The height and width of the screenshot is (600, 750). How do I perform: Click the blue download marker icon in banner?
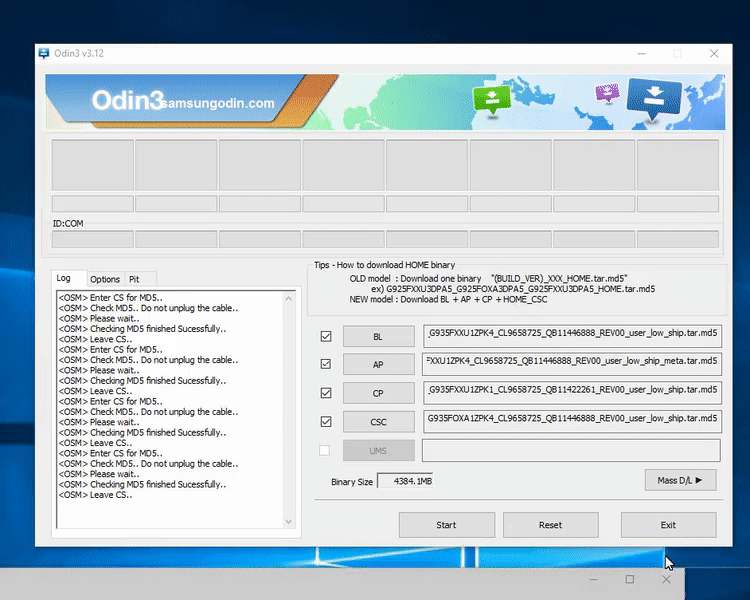[653, 99]
